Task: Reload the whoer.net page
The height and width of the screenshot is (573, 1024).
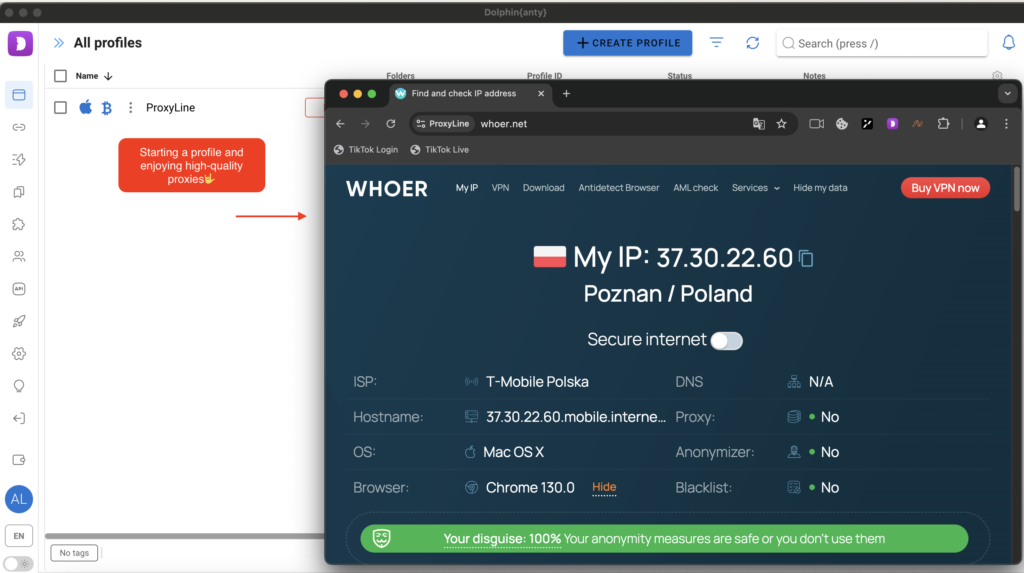Action: 391,124
